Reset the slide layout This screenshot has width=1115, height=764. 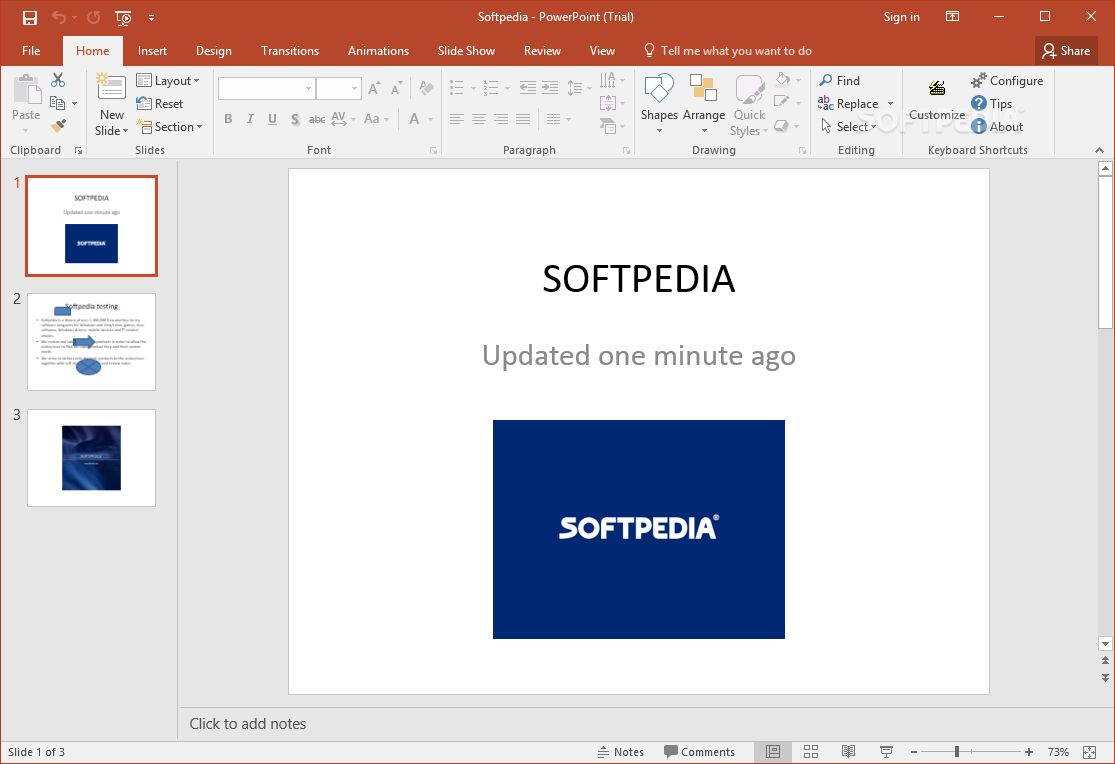pyautogui.click(x=160, y=104)
